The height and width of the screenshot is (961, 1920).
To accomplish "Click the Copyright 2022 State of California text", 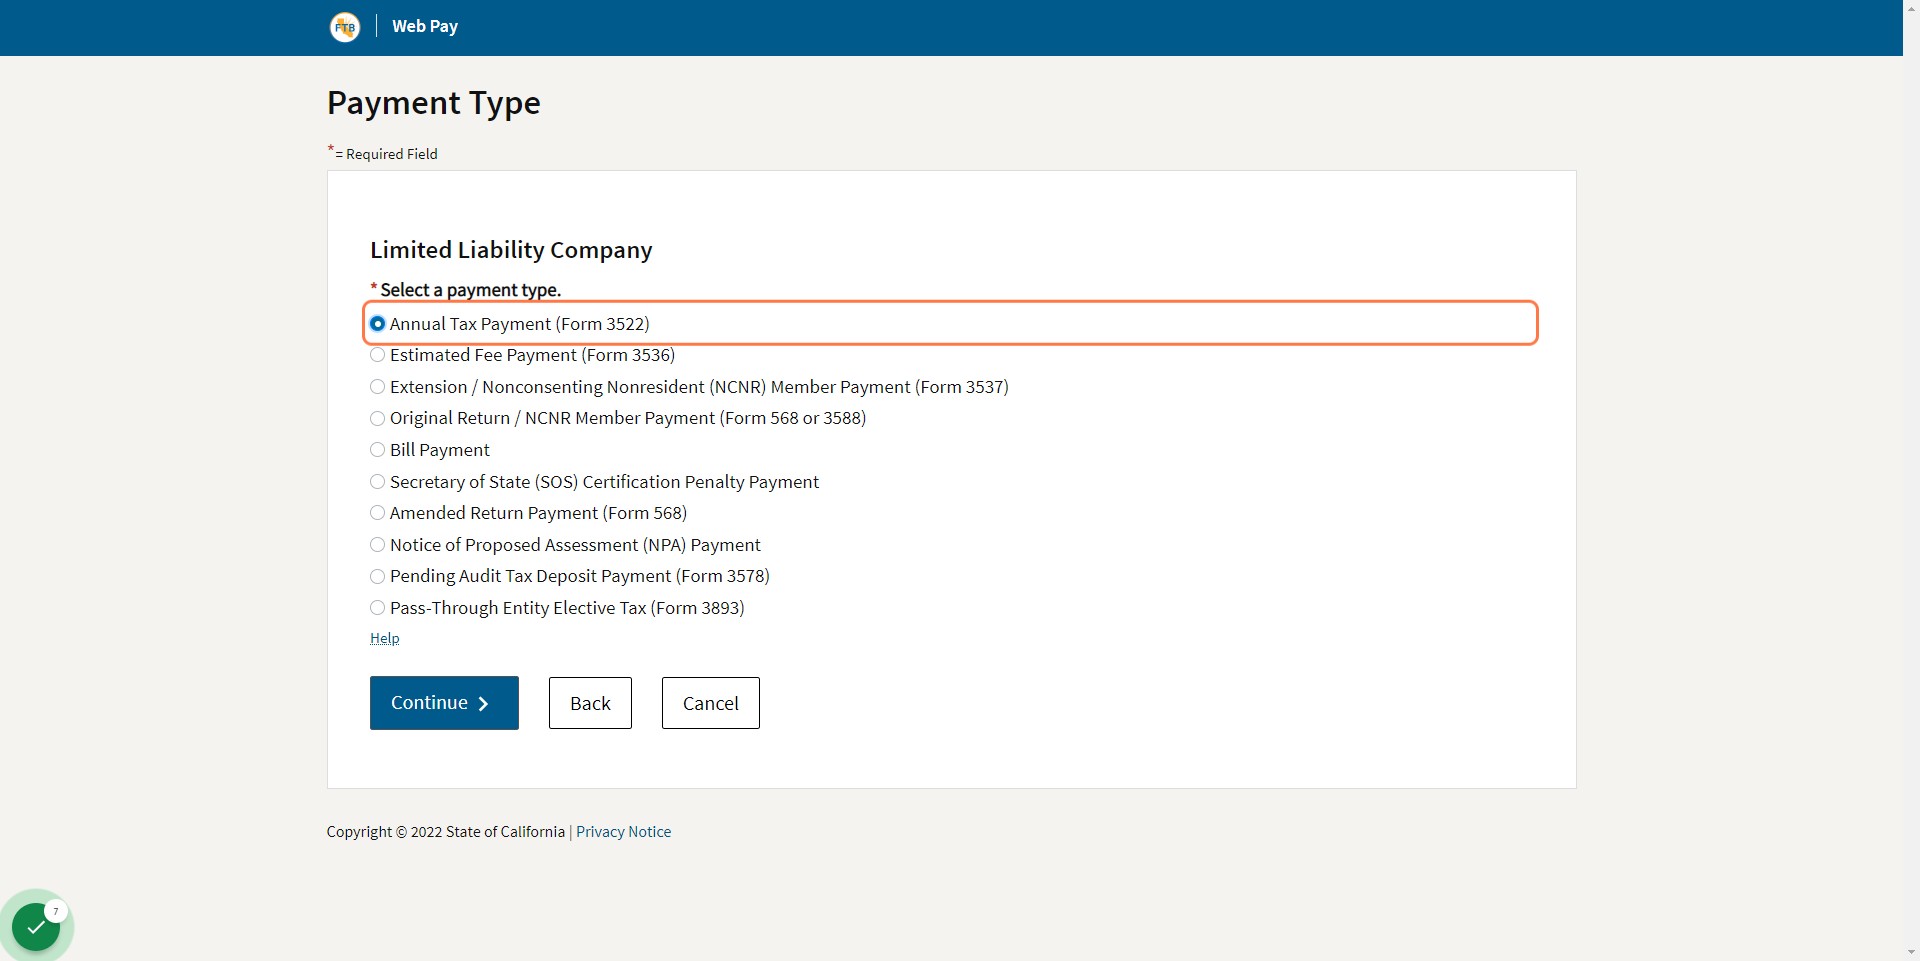I will click(446, 832).
